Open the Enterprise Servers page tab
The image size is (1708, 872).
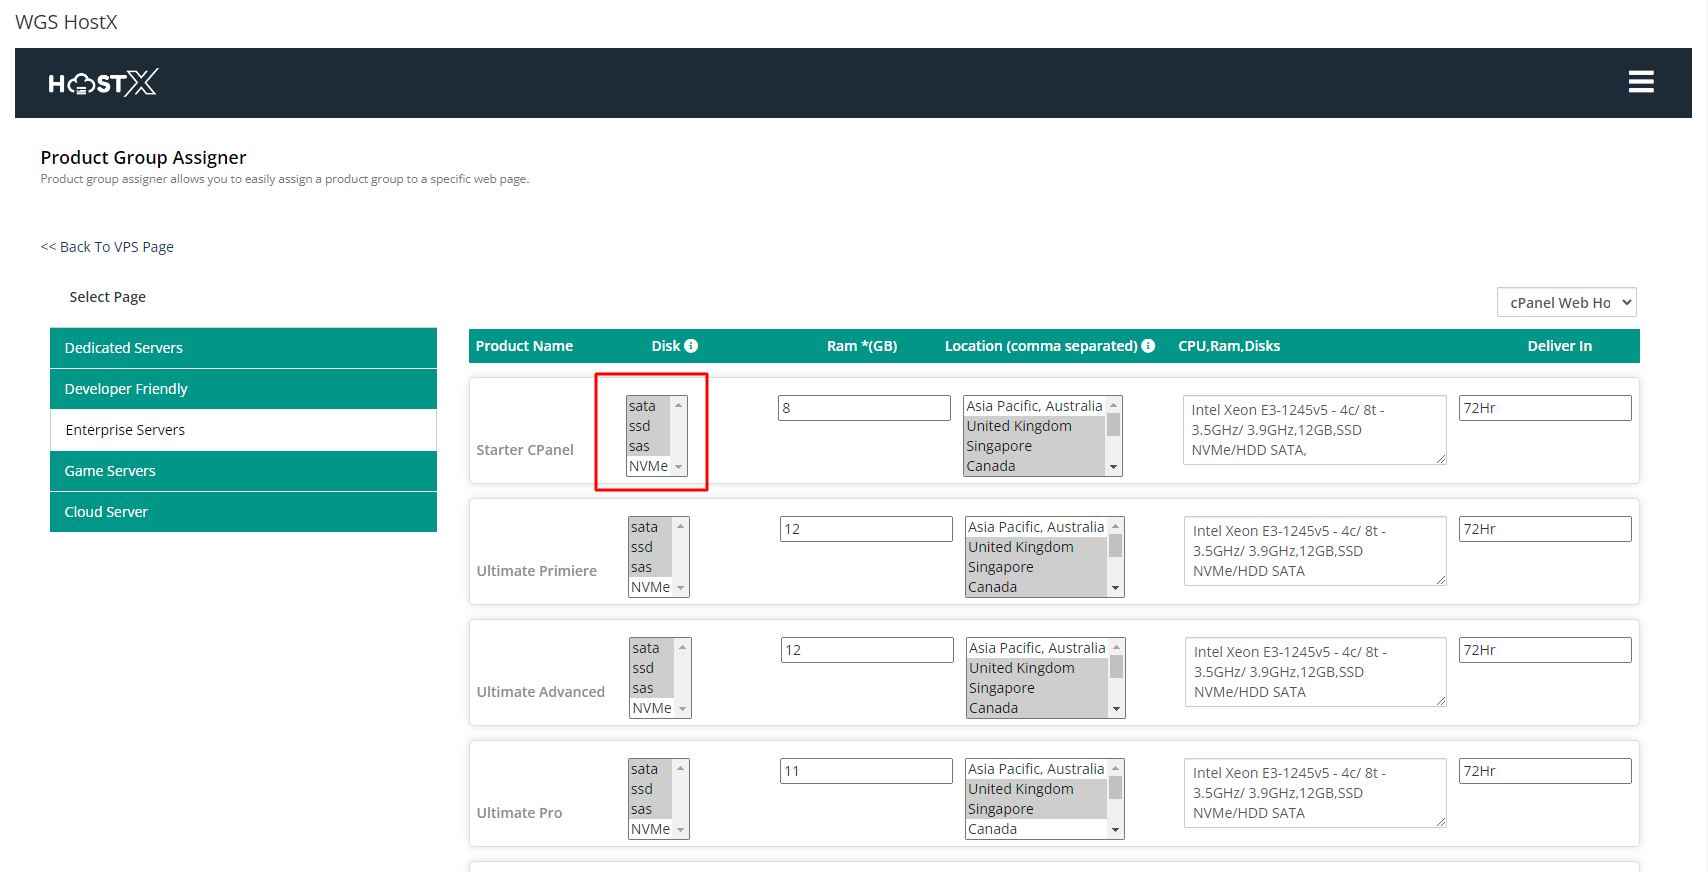(243, 430)
